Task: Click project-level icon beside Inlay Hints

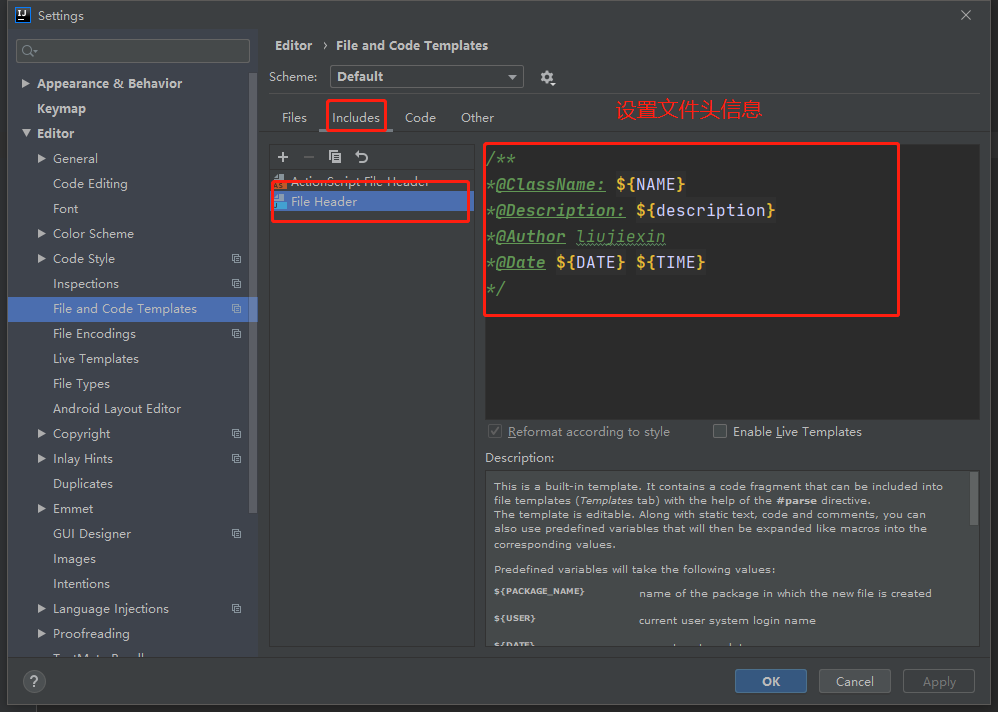Action: click(236, 459)
